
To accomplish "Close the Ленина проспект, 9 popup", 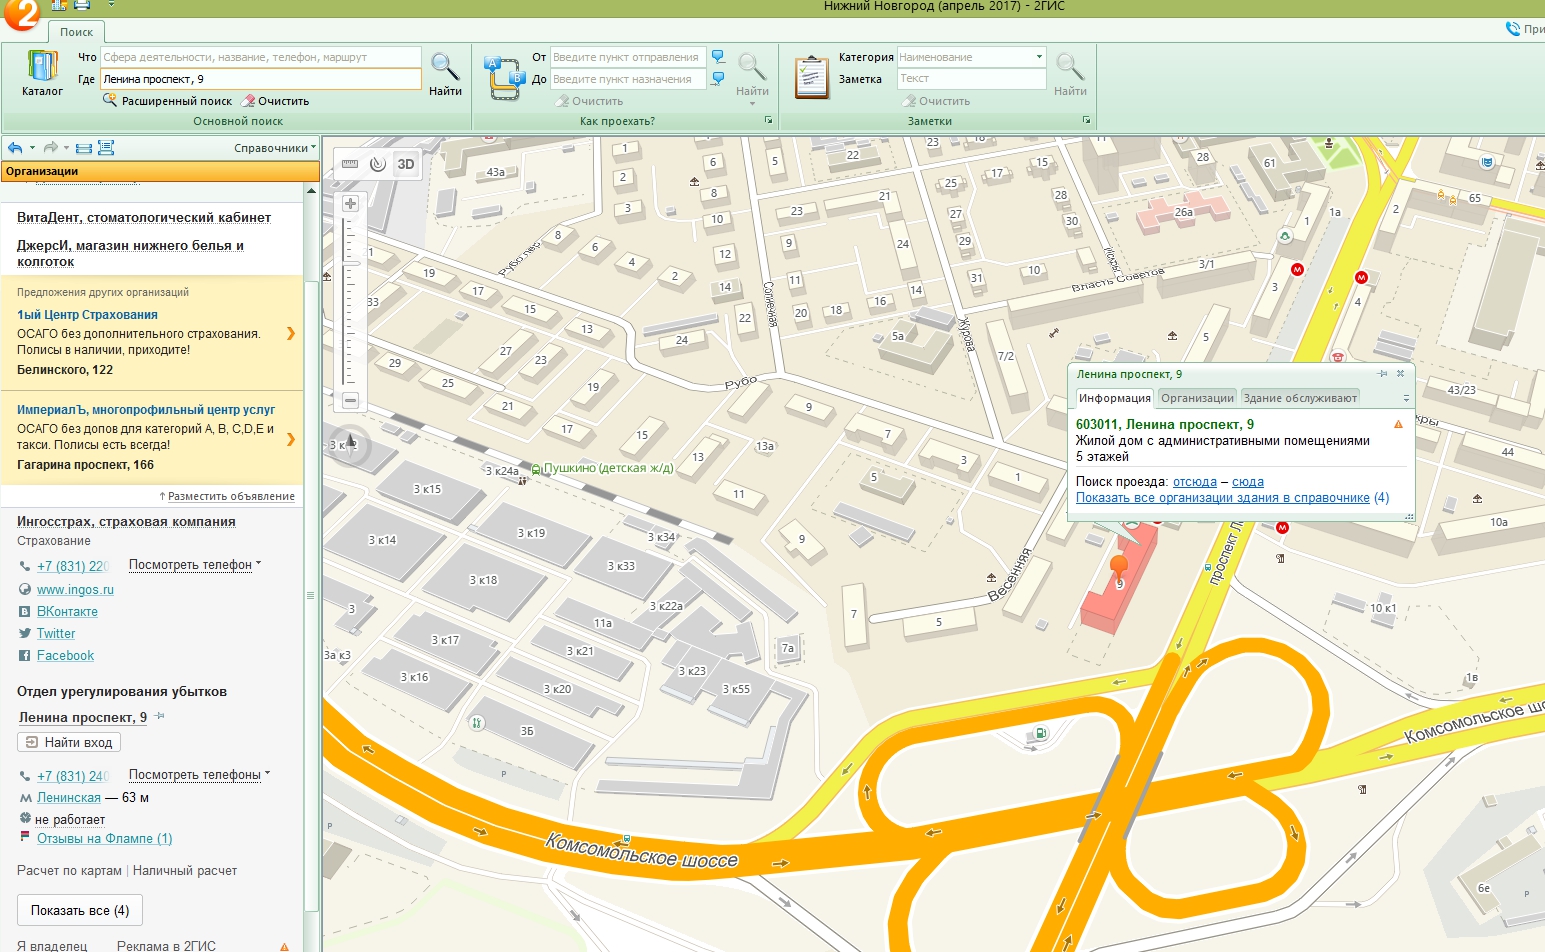I will coord(1400,374).
